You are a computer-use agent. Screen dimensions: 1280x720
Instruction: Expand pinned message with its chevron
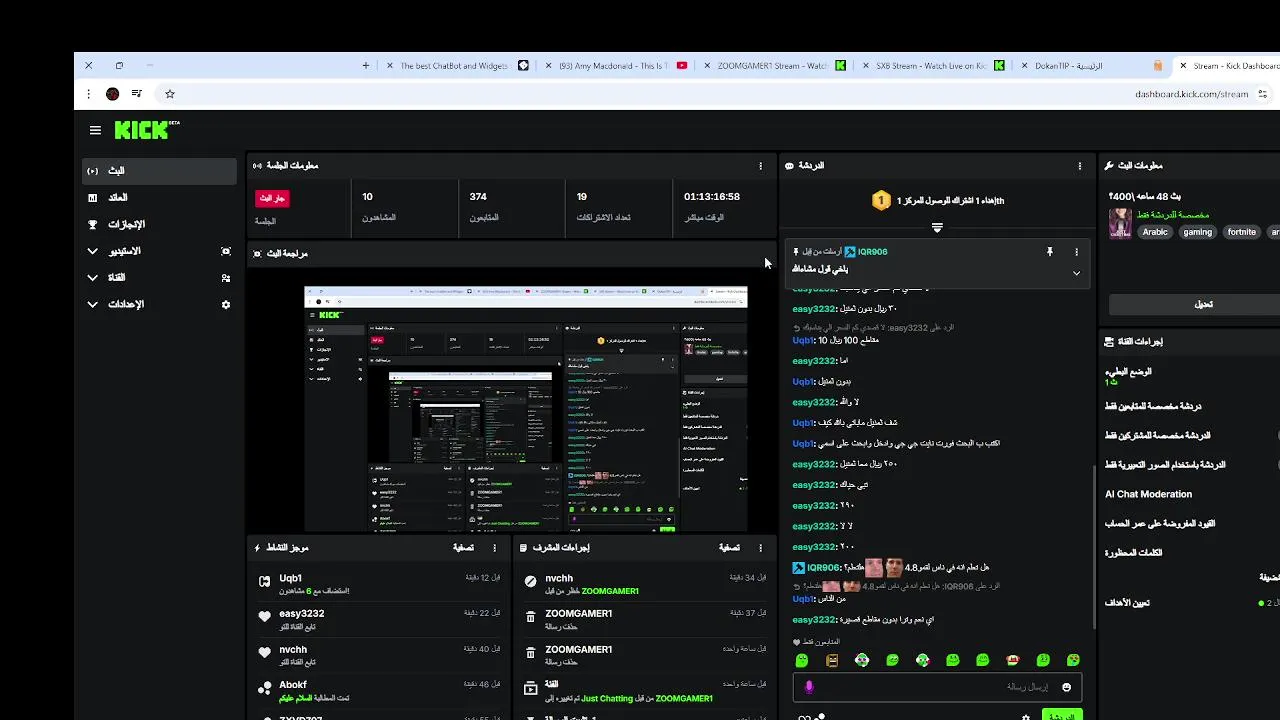pyautogui.click(x=1077, y=273)
